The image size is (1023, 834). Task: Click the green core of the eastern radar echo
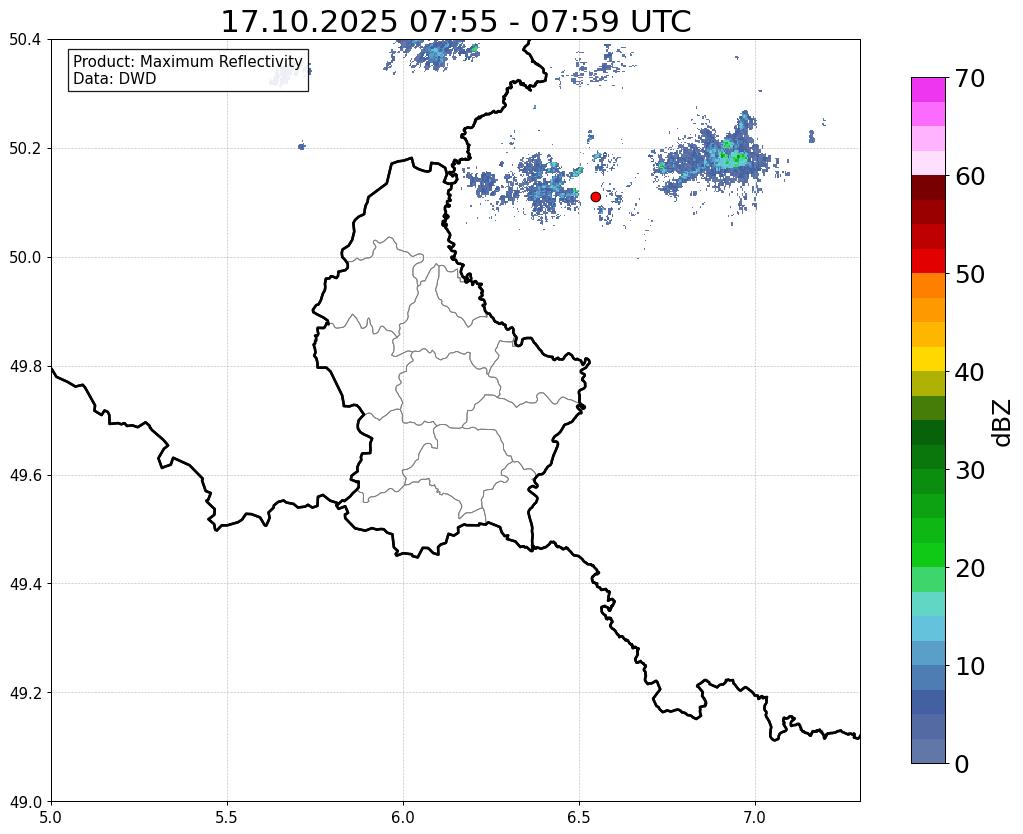tap(736, 157)
